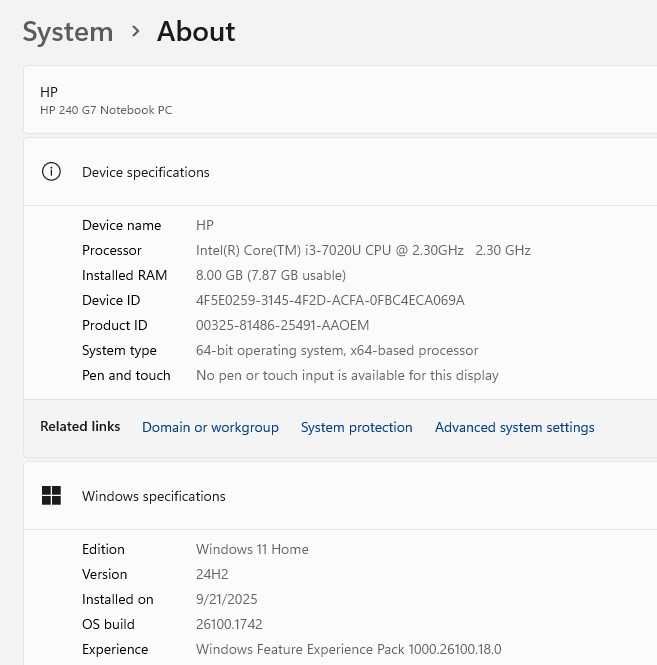Click Installed on date 9/21/2025
This screenshot has height=665, width=657.
(226, 599)
